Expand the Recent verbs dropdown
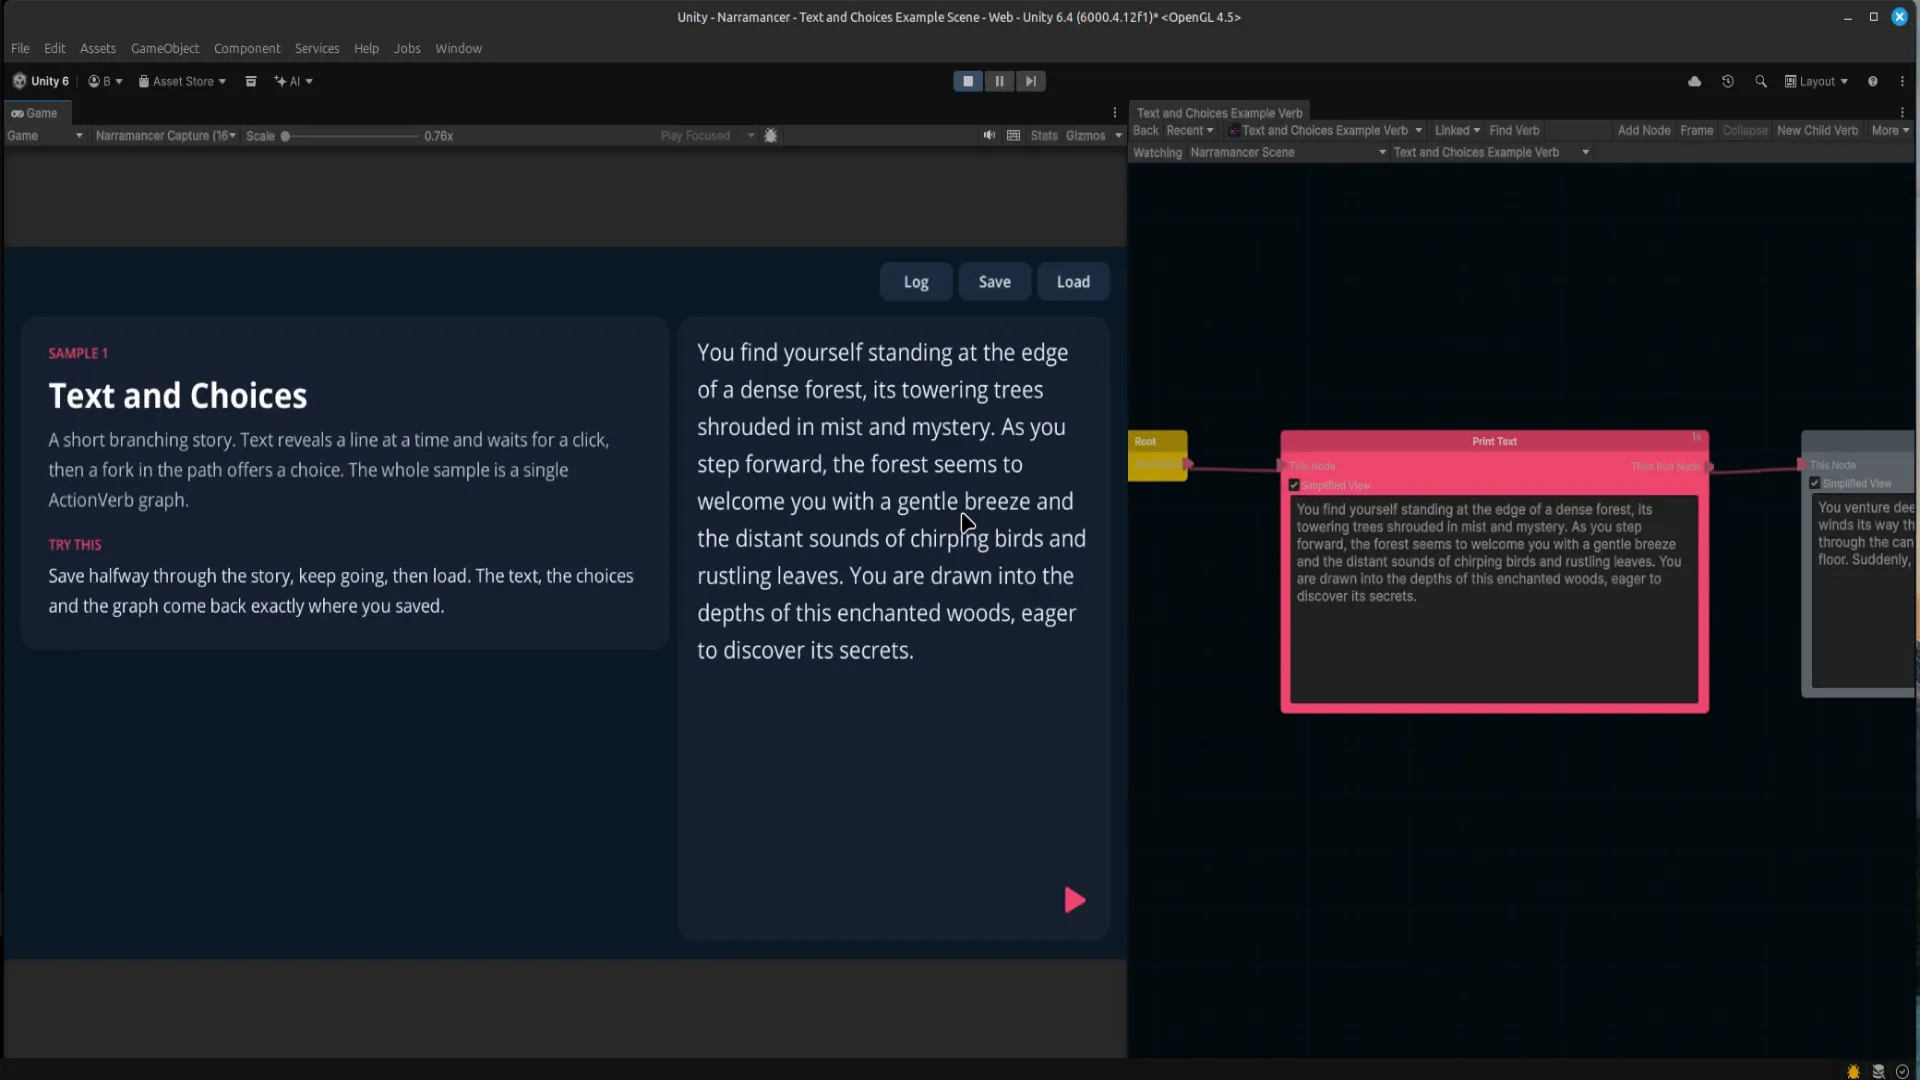1920x1080 pixels. click(1189, 130)
